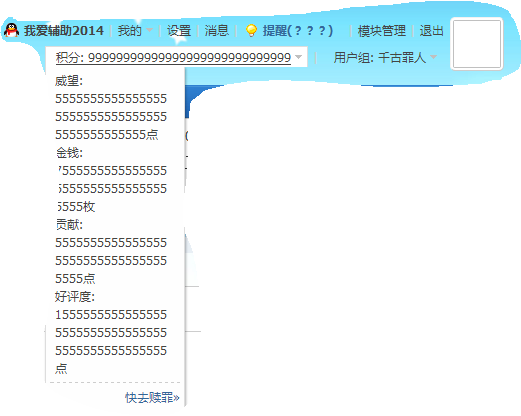Collapse the 积分 dropdown arrow
The height and width of the screenshot is (416, 521).
click(x=299, y=57)
